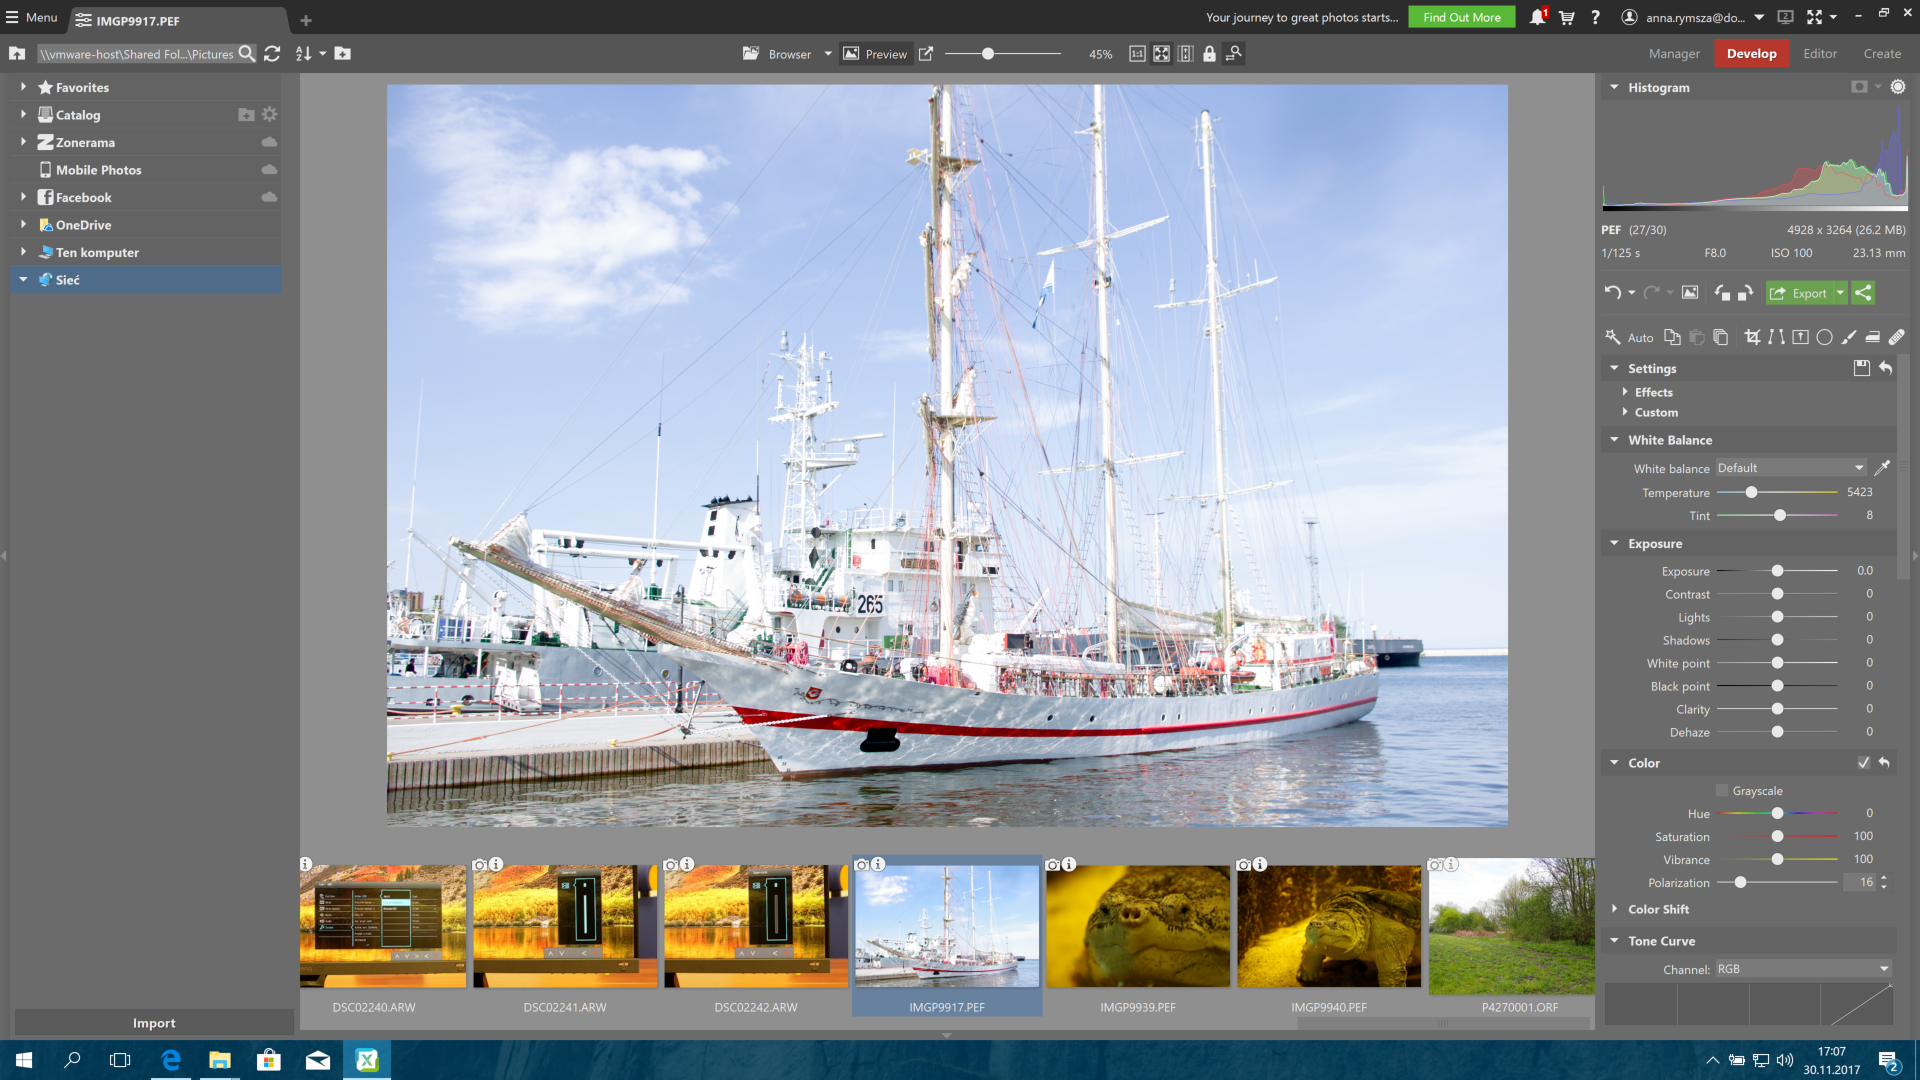Click the Temperature slider handle
The height and width of the screenshot is (1080, 1920).
pos(1751,492)
